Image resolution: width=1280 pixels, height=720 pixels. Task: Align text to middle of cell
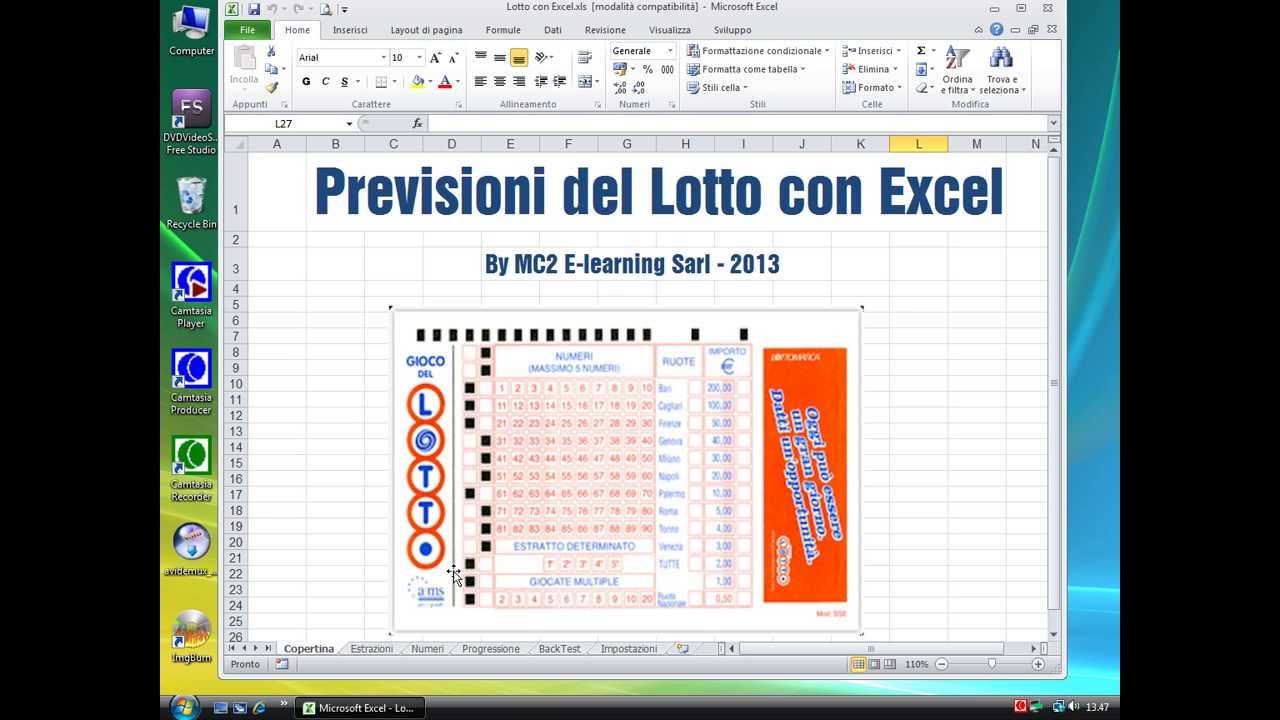(500, 57)
